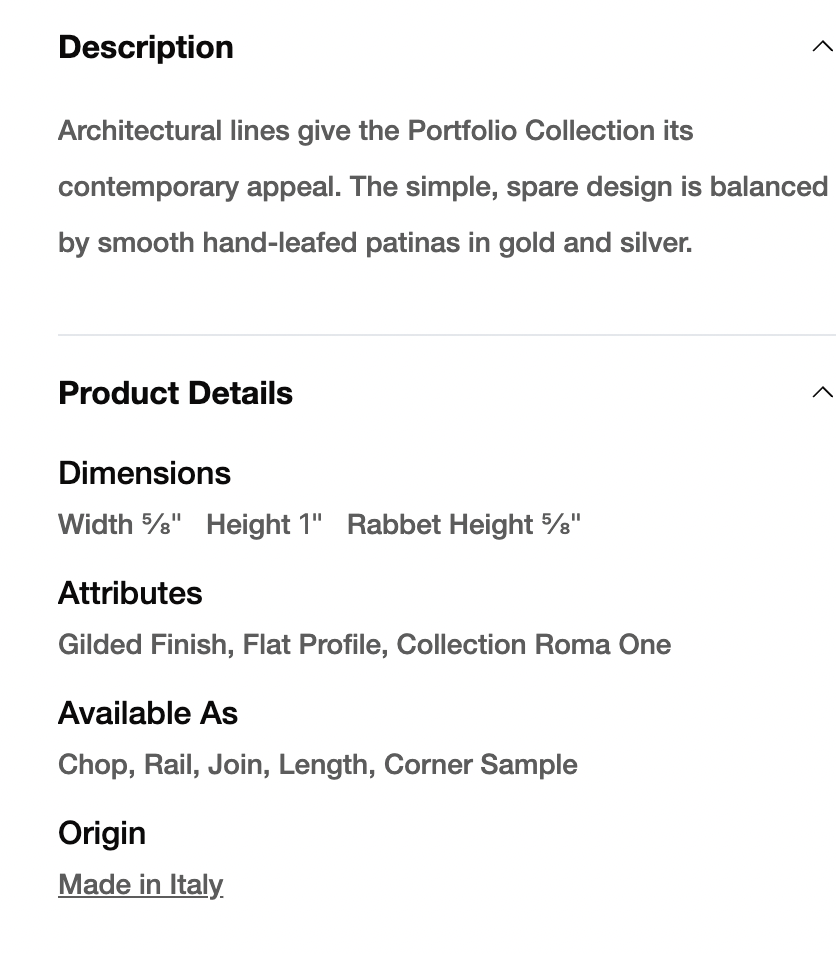Image resolution: width=836 pixels, height=954 pixels.
Task: Select the Attributes subheading
Action: 130,593
